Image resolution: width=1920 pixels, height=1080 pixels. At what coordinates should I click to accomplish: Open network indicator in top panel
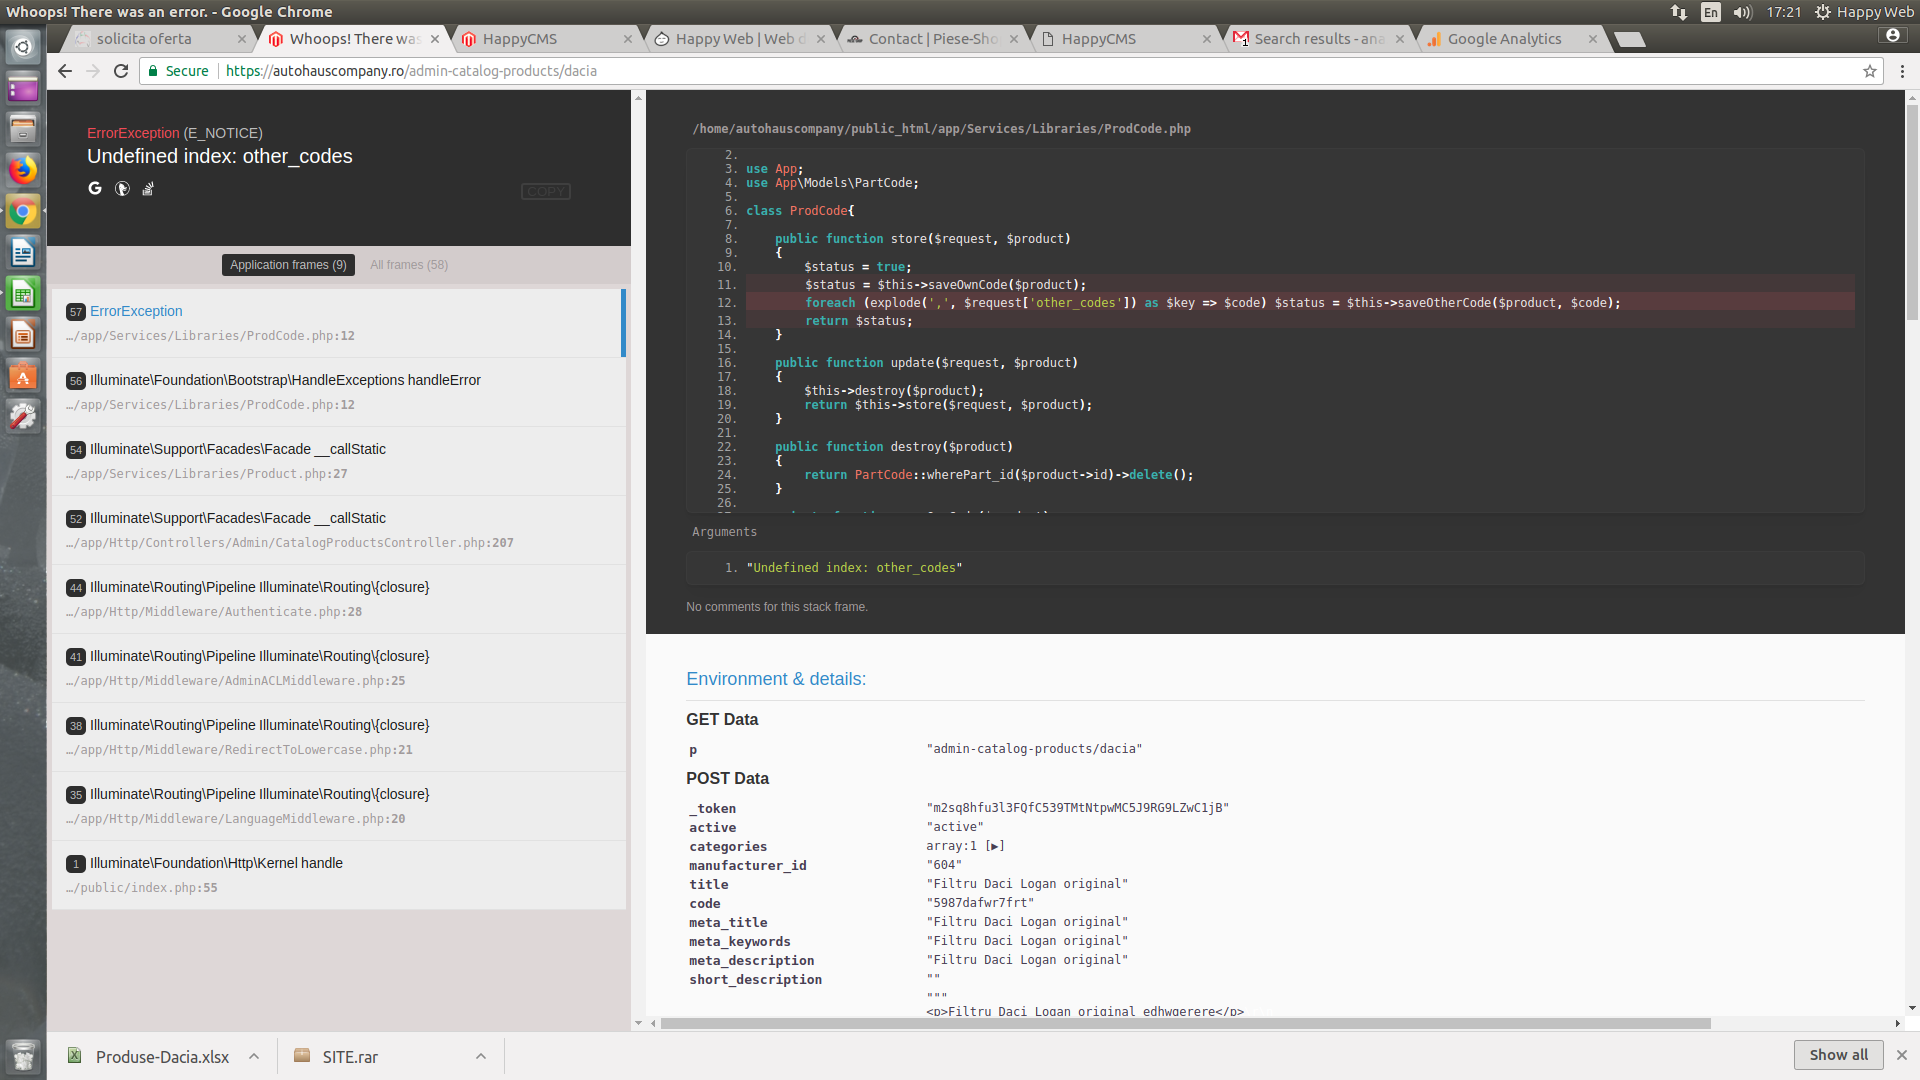[x=1679, y=12]
